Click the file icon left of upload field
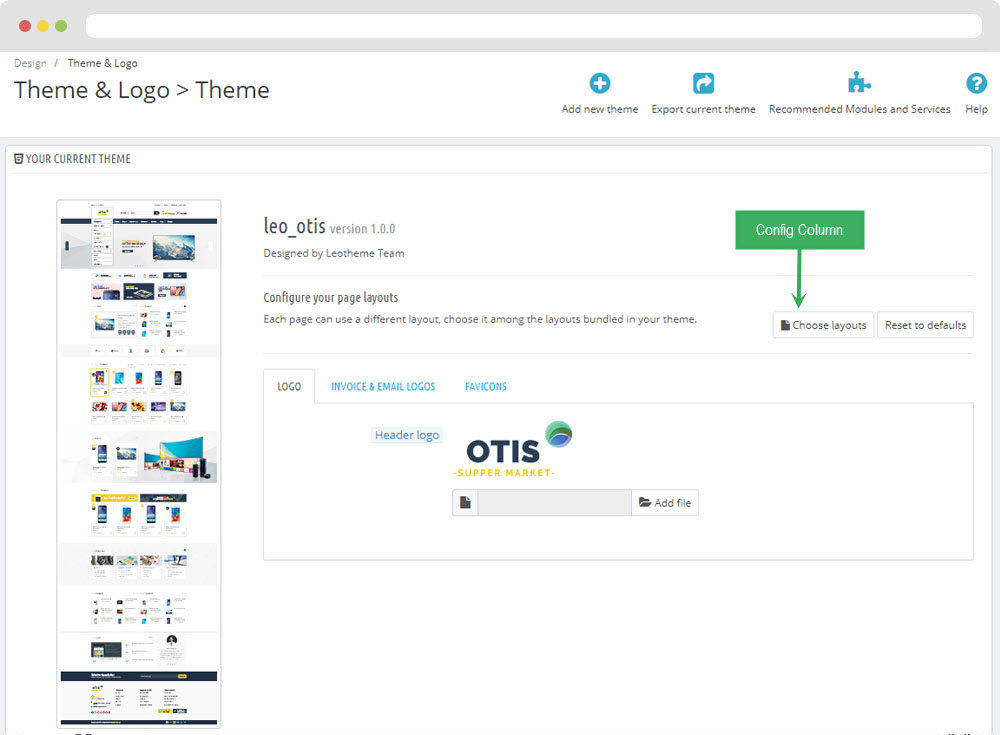The image size is (1000, 735). tap(465, 503)
